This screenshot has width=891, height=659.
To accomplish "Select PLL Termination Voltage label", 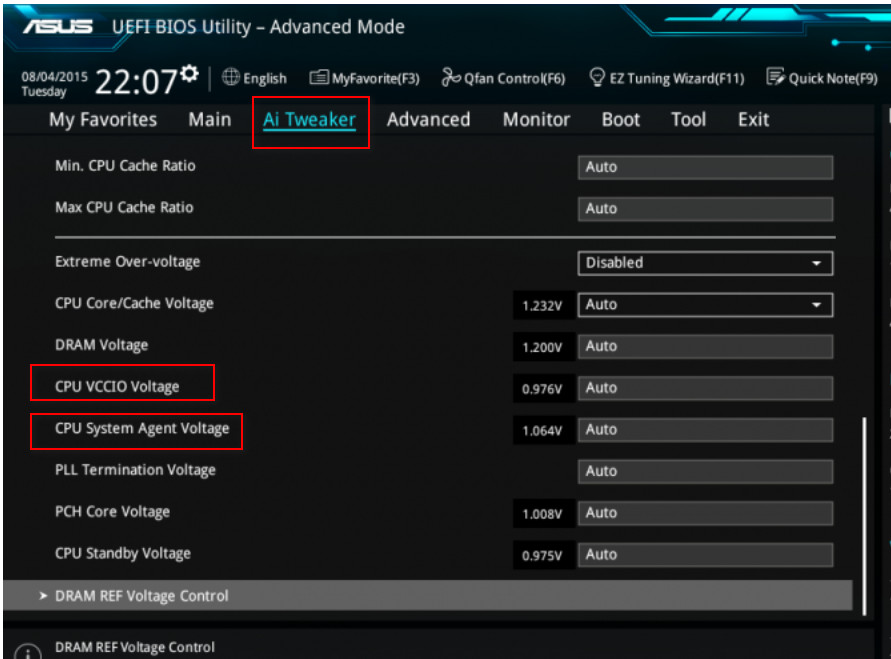I will point(135,470).
